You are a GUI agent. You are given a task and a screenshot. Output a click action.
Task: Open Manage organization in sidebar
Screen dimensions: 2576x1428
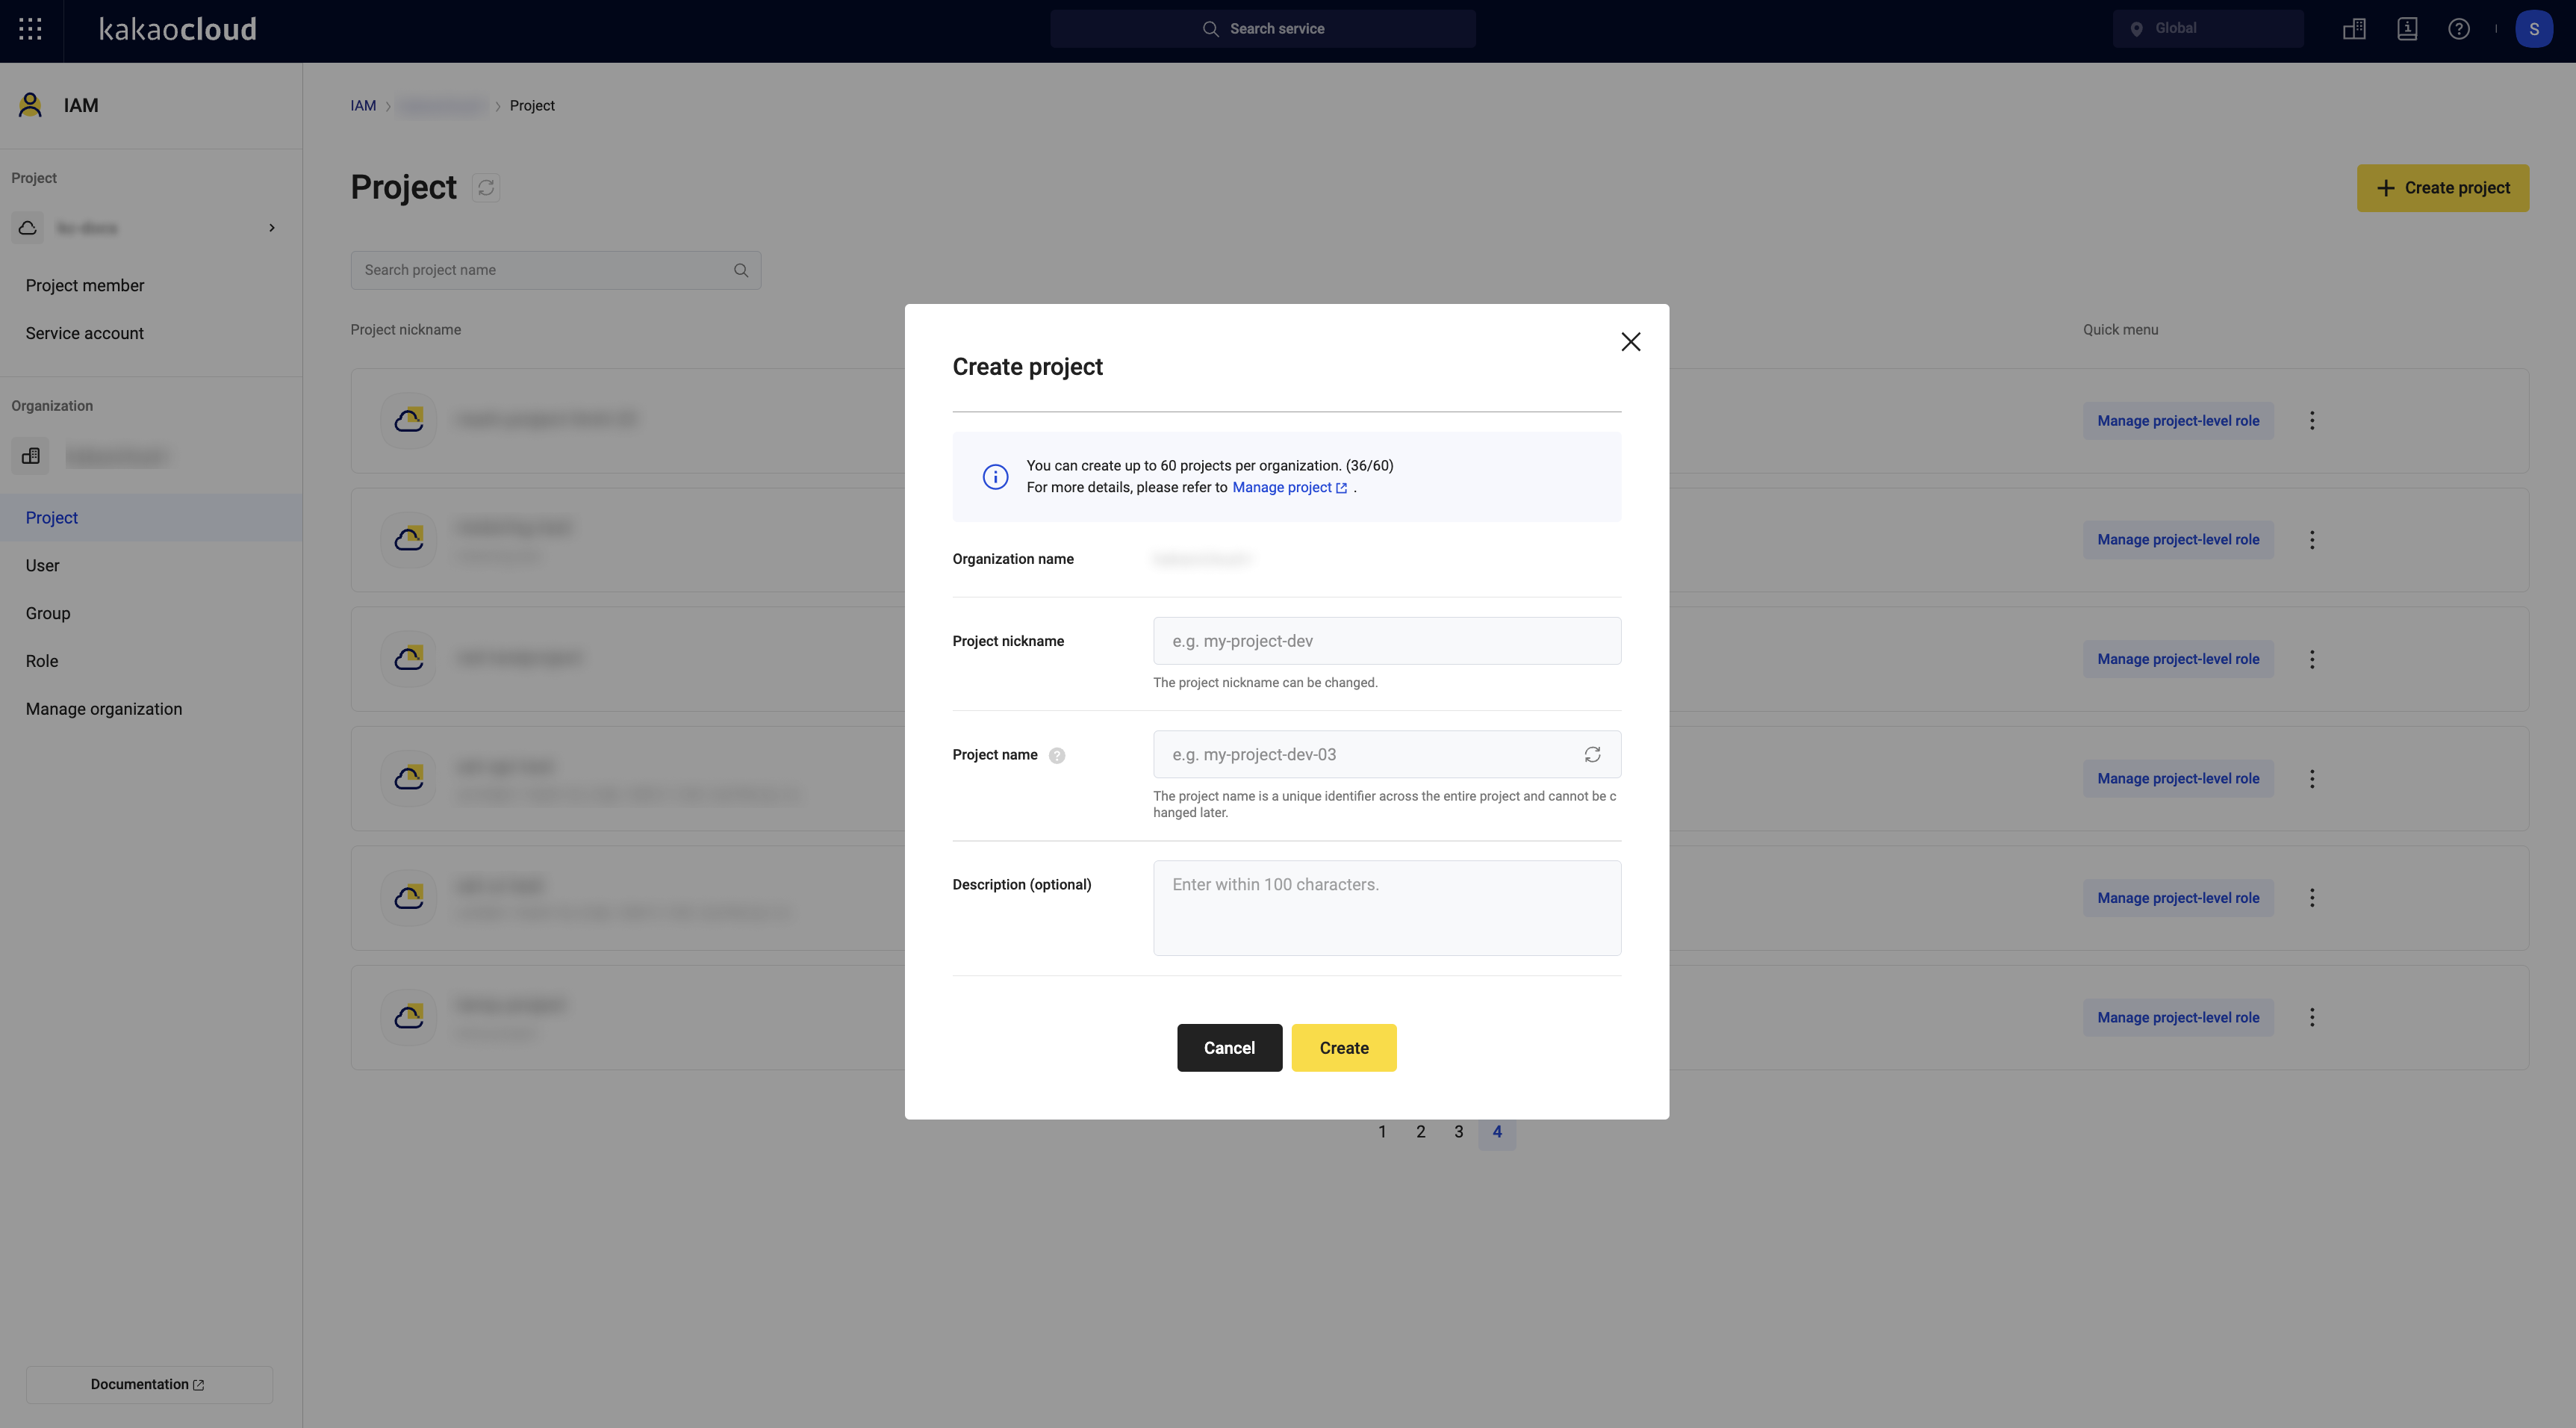pyautogui.click(x=104, y=710)
